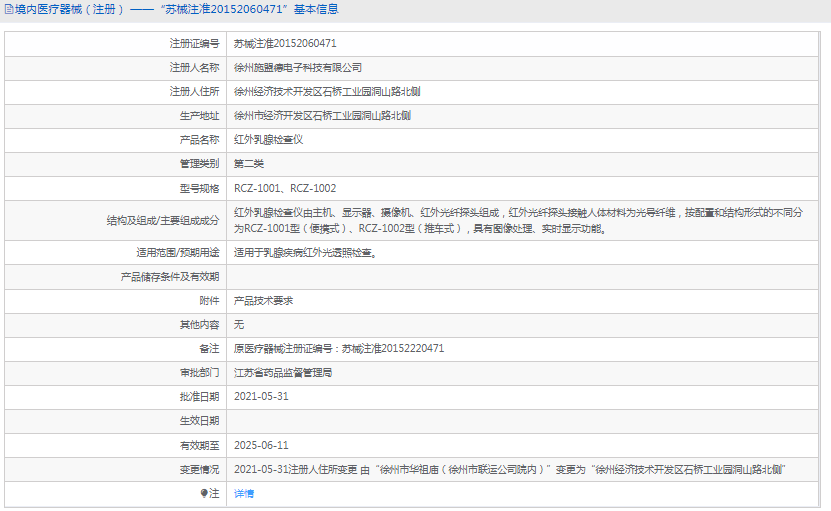The height and width of the screenshot is (511, 831).
Task: Click the 有效期至 row label
Action: [x=199, y=445]
